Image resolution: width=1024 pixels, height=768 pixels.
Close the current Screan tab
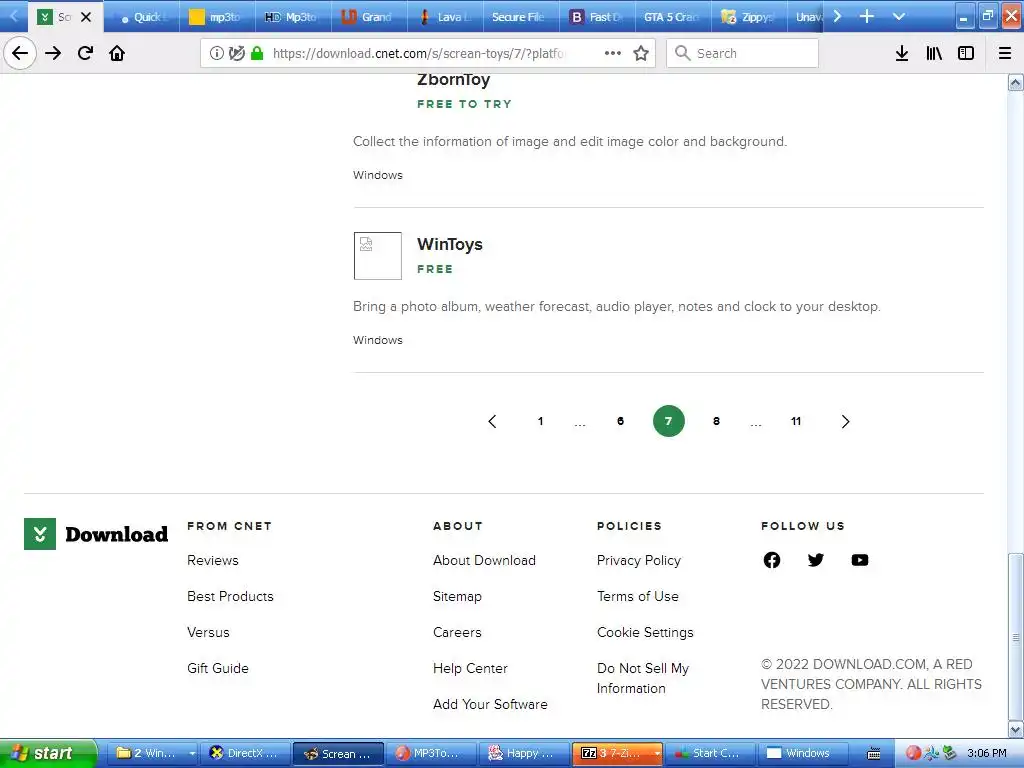(86, 17)
